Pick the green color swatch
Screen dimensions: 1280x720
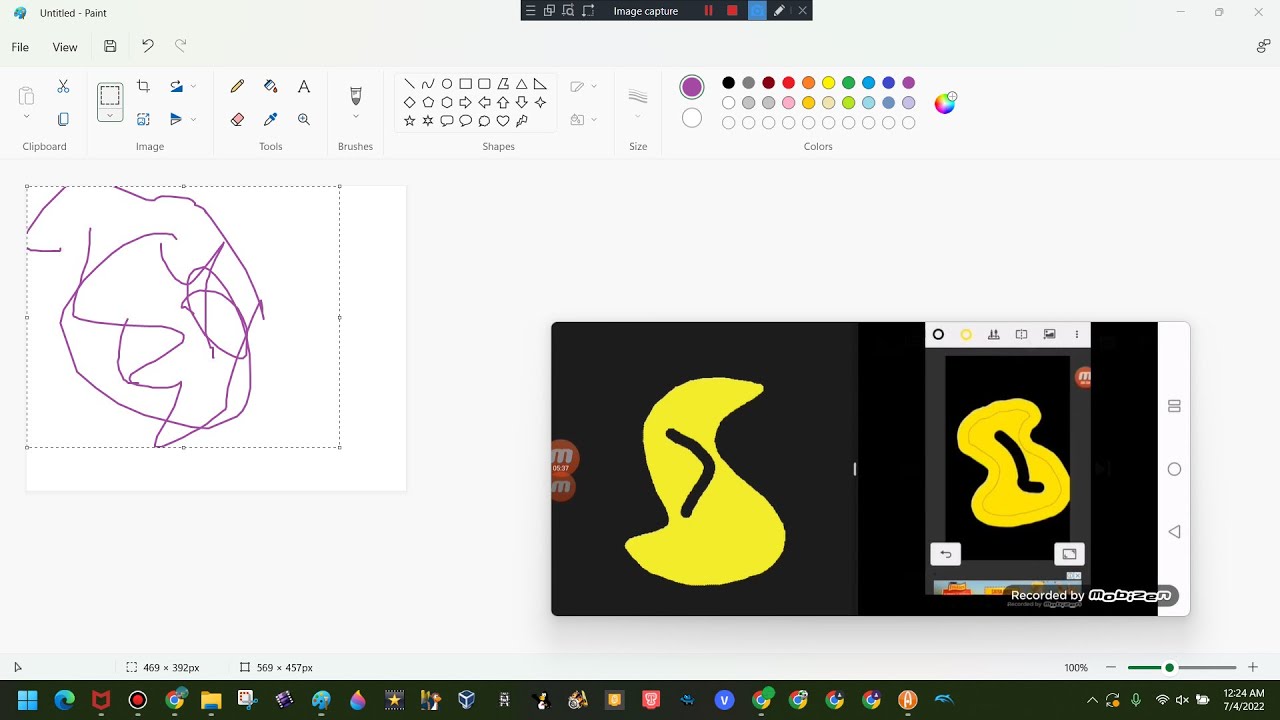point(849,83)
